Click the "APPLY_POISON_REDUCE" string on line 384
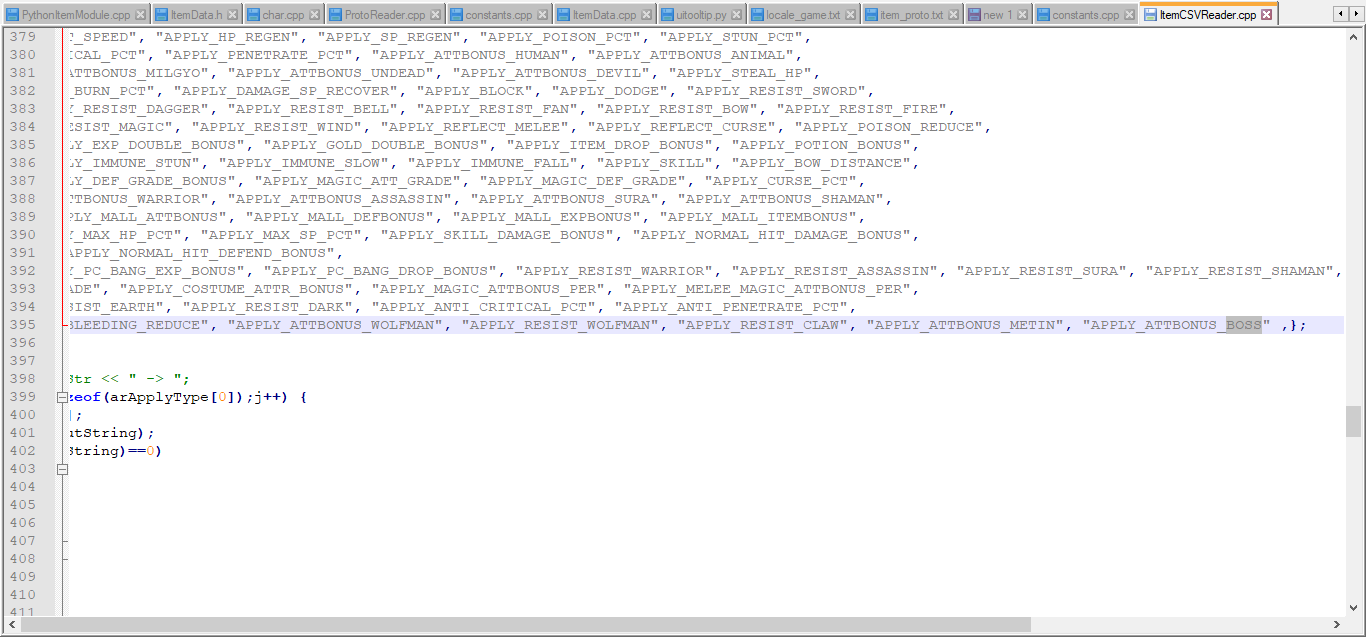The image size is (1366, 637). click(x=891, y=127)
